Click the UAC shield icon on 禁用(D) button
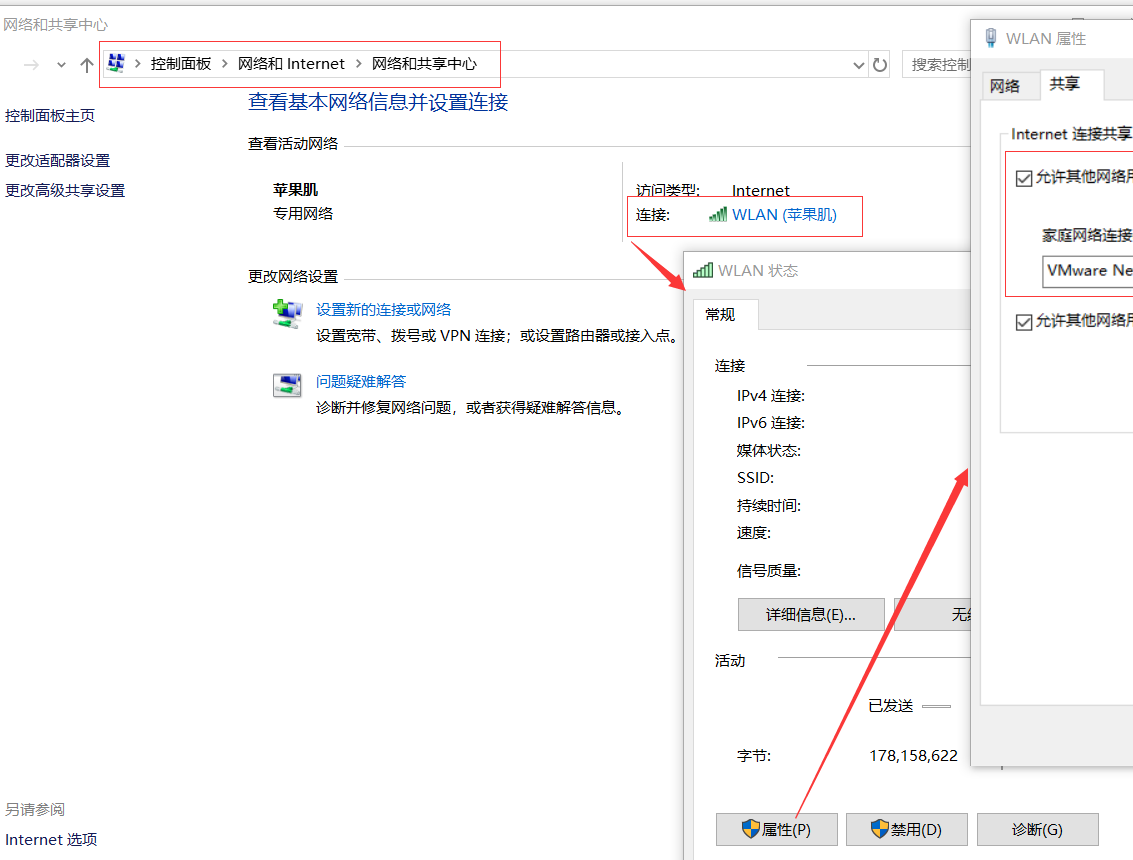Screen dimensions: 1133x860 tap(878, 829)
